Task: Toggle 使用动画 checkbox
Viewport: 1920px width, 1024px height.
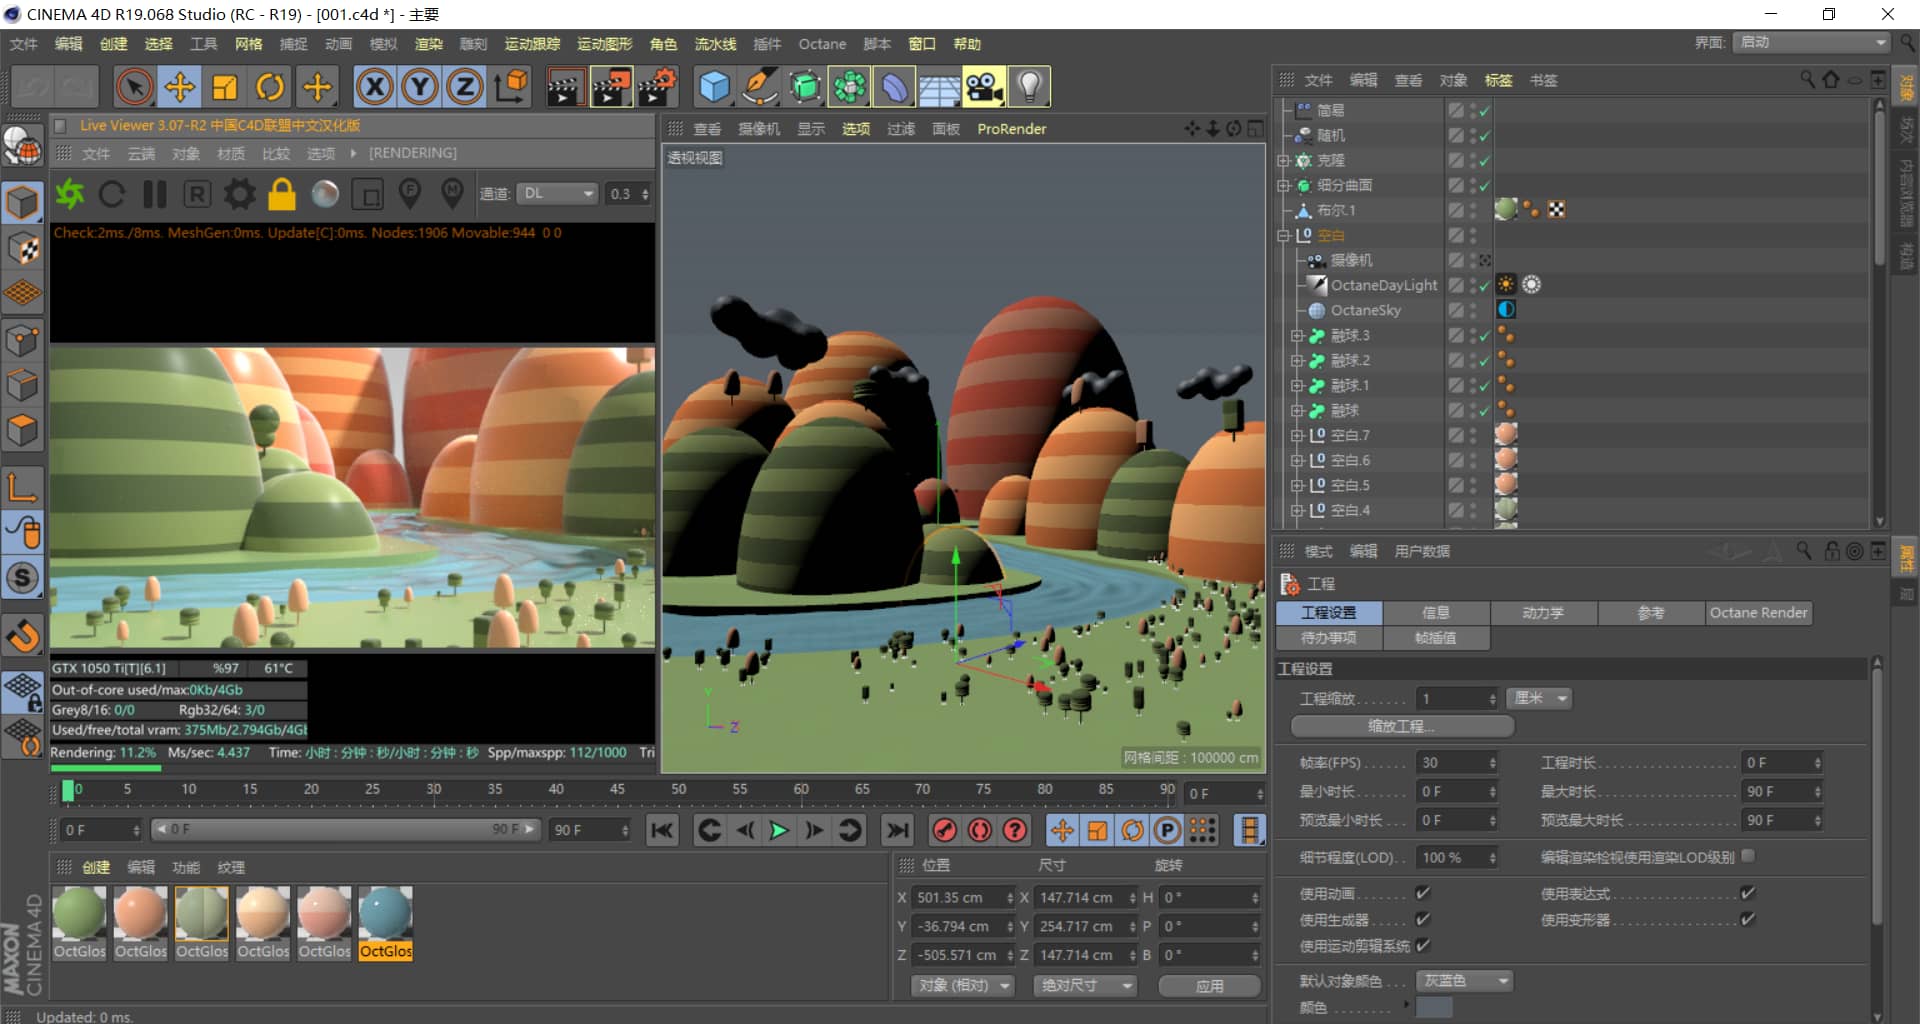Action: 1423,893
